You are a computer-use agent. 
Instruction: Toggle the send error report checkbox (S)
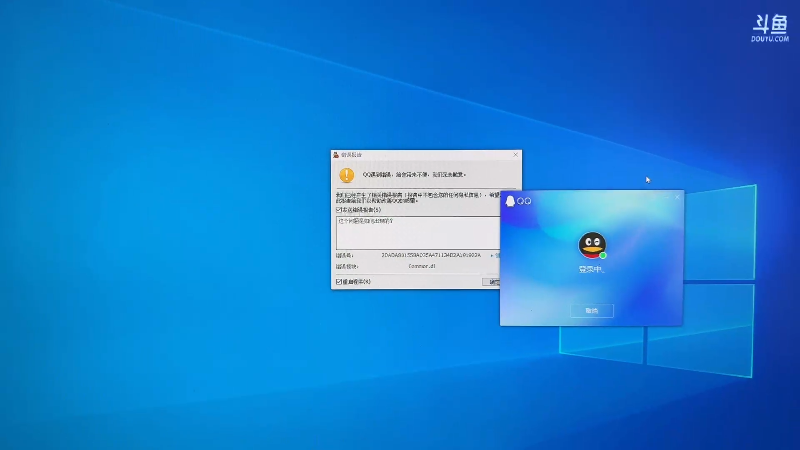tap(339, 210)
